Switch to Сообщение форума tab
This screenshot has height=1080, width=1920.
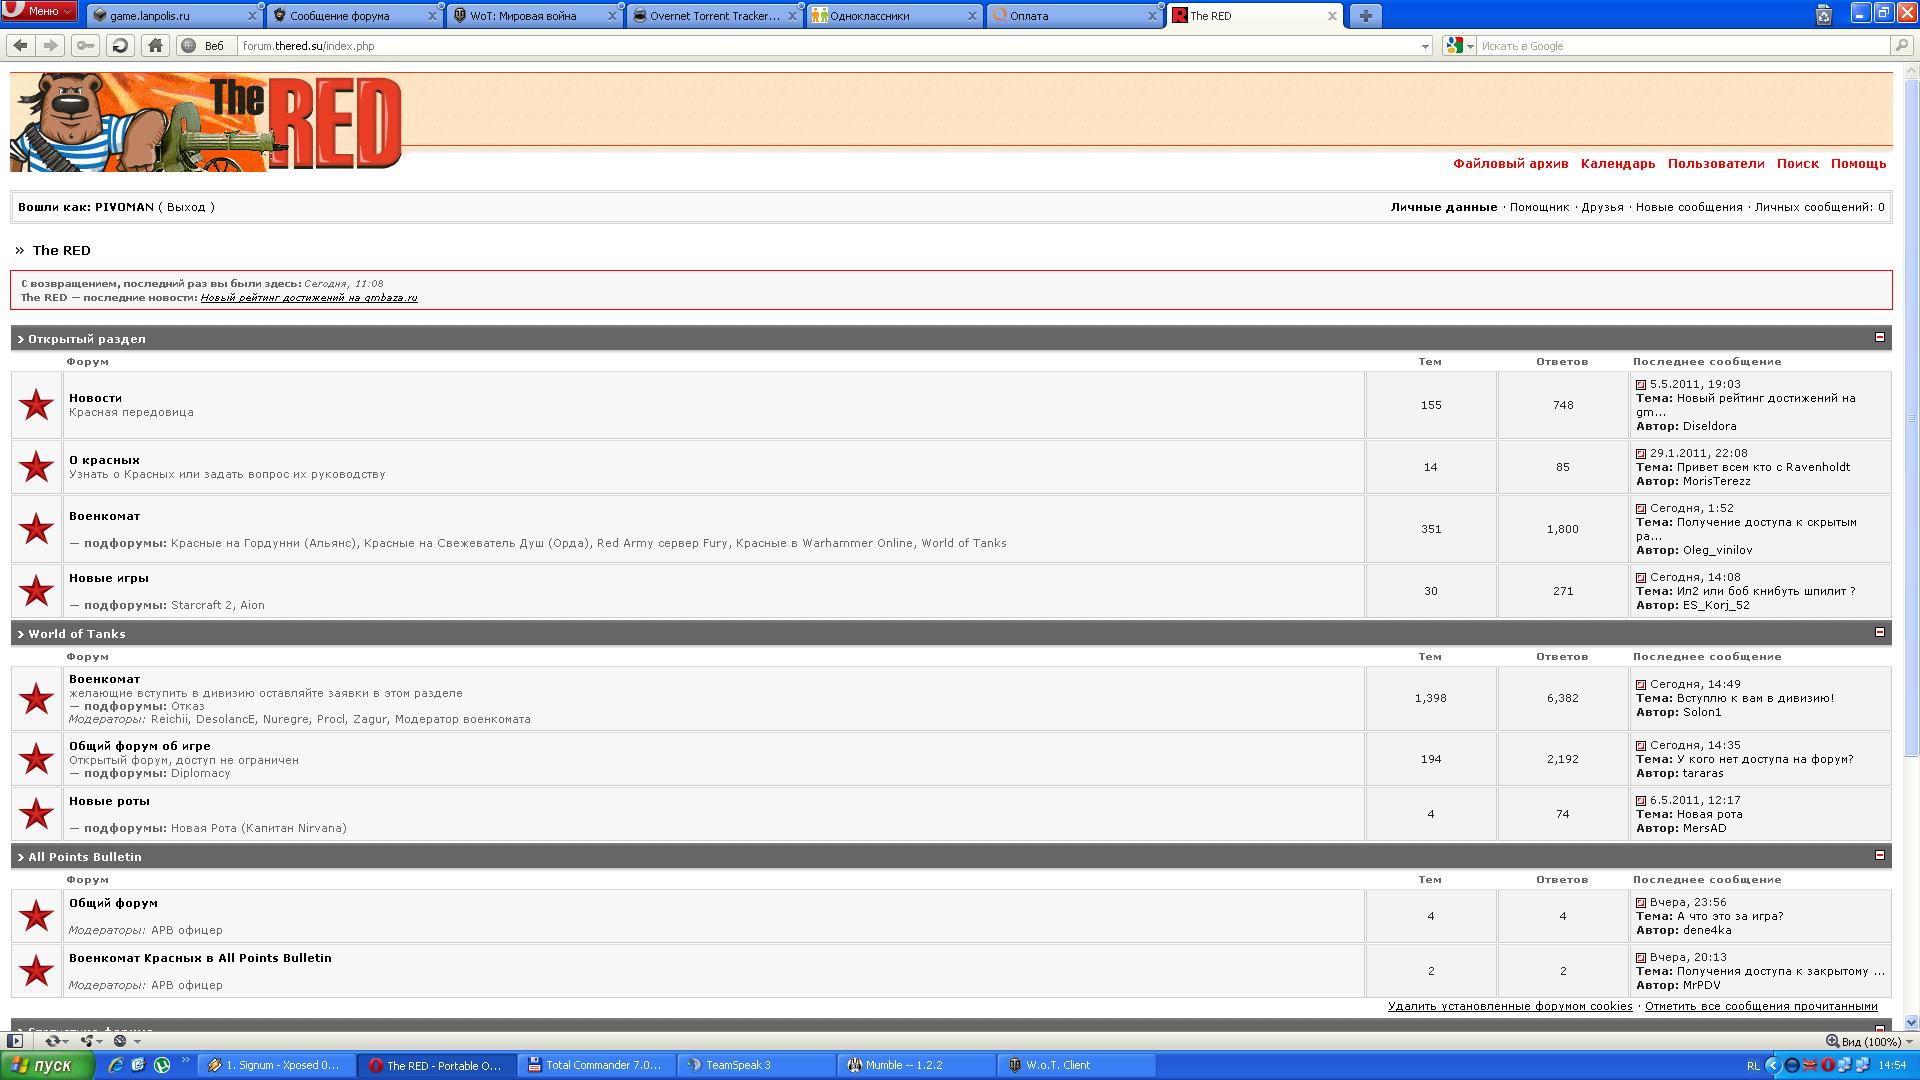pyautogui.click(x=355, y=16)
